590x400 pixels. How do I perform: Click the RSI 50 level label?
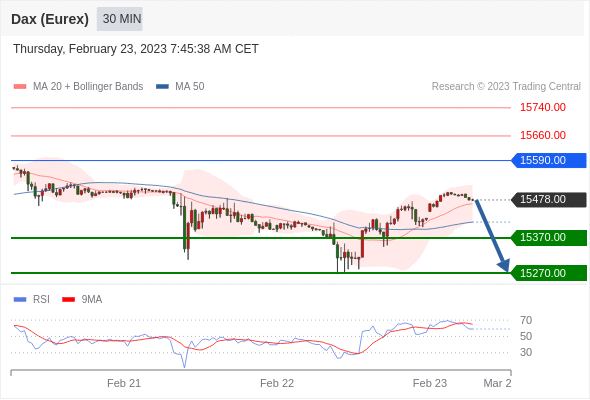526,336
